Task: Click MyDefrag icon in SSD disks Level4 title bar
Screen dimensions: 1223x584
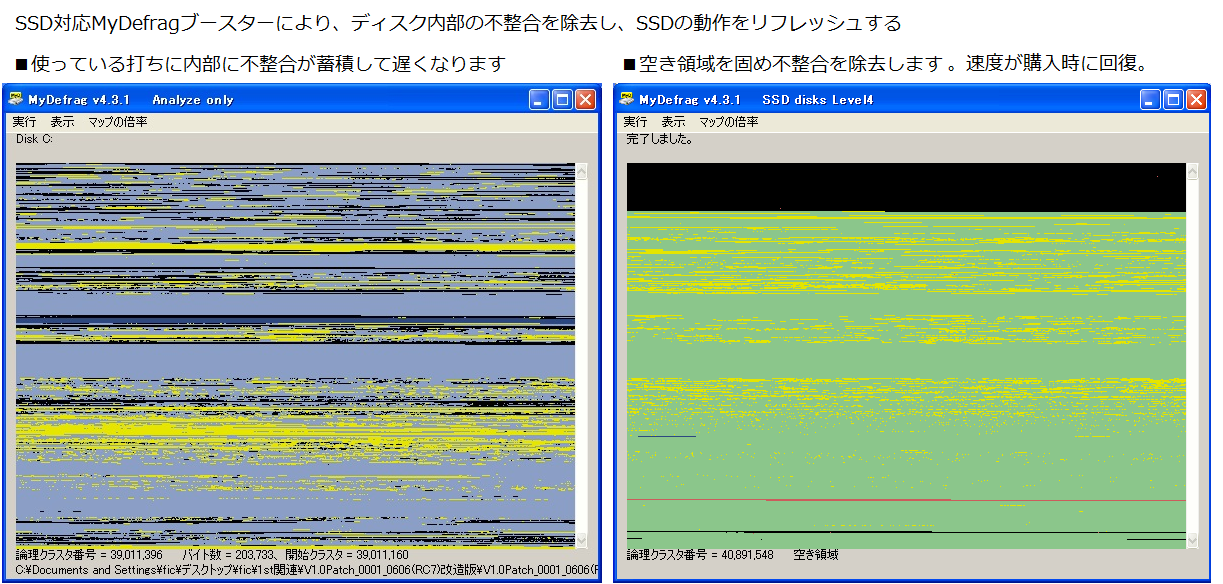Action: pyautogui.click(x=627, y=99)
